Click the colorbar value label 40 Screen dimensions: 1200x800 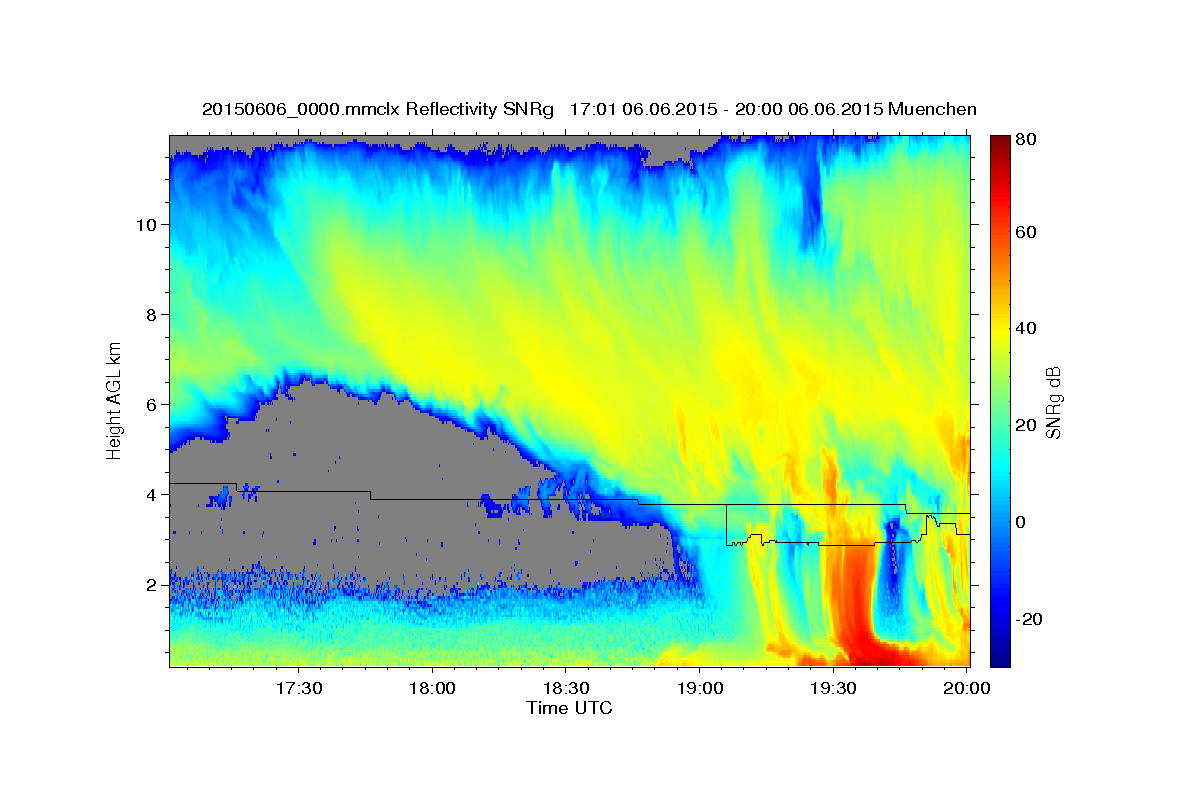[x=1026, y=328]
